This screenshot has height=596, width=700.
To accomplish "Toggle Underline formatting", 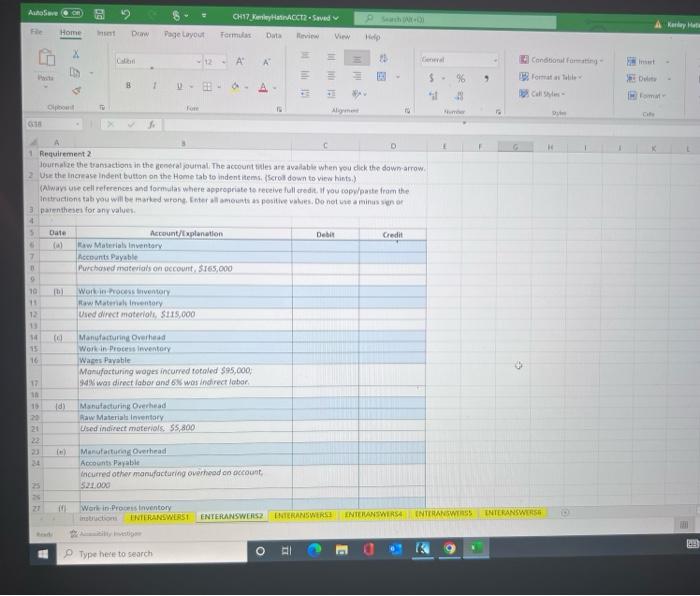I will pyautogui.click(x=179, y=86).
